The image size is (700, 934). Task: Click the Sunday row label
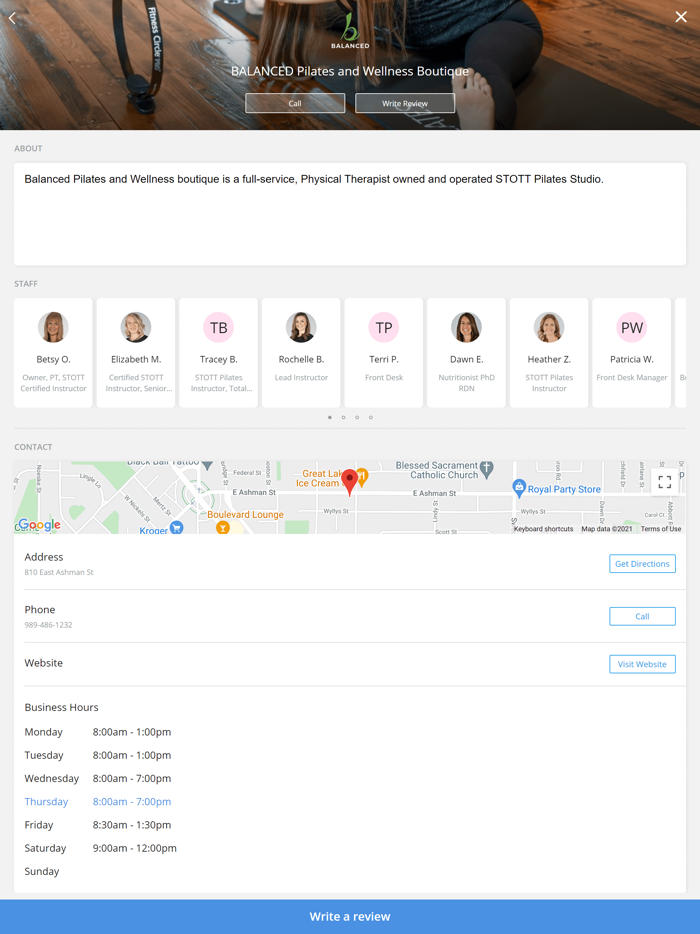[x=42, y=871]
